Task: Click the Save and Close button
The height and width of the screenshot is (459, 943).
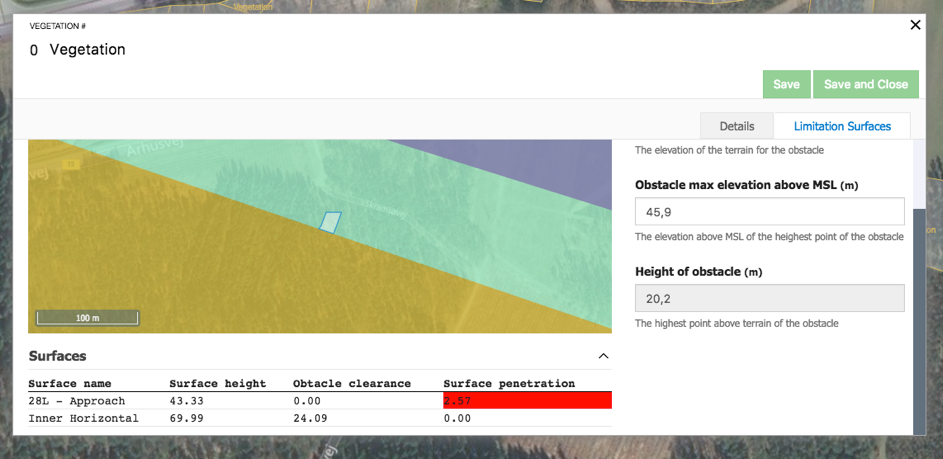Action: coord(865,84)
